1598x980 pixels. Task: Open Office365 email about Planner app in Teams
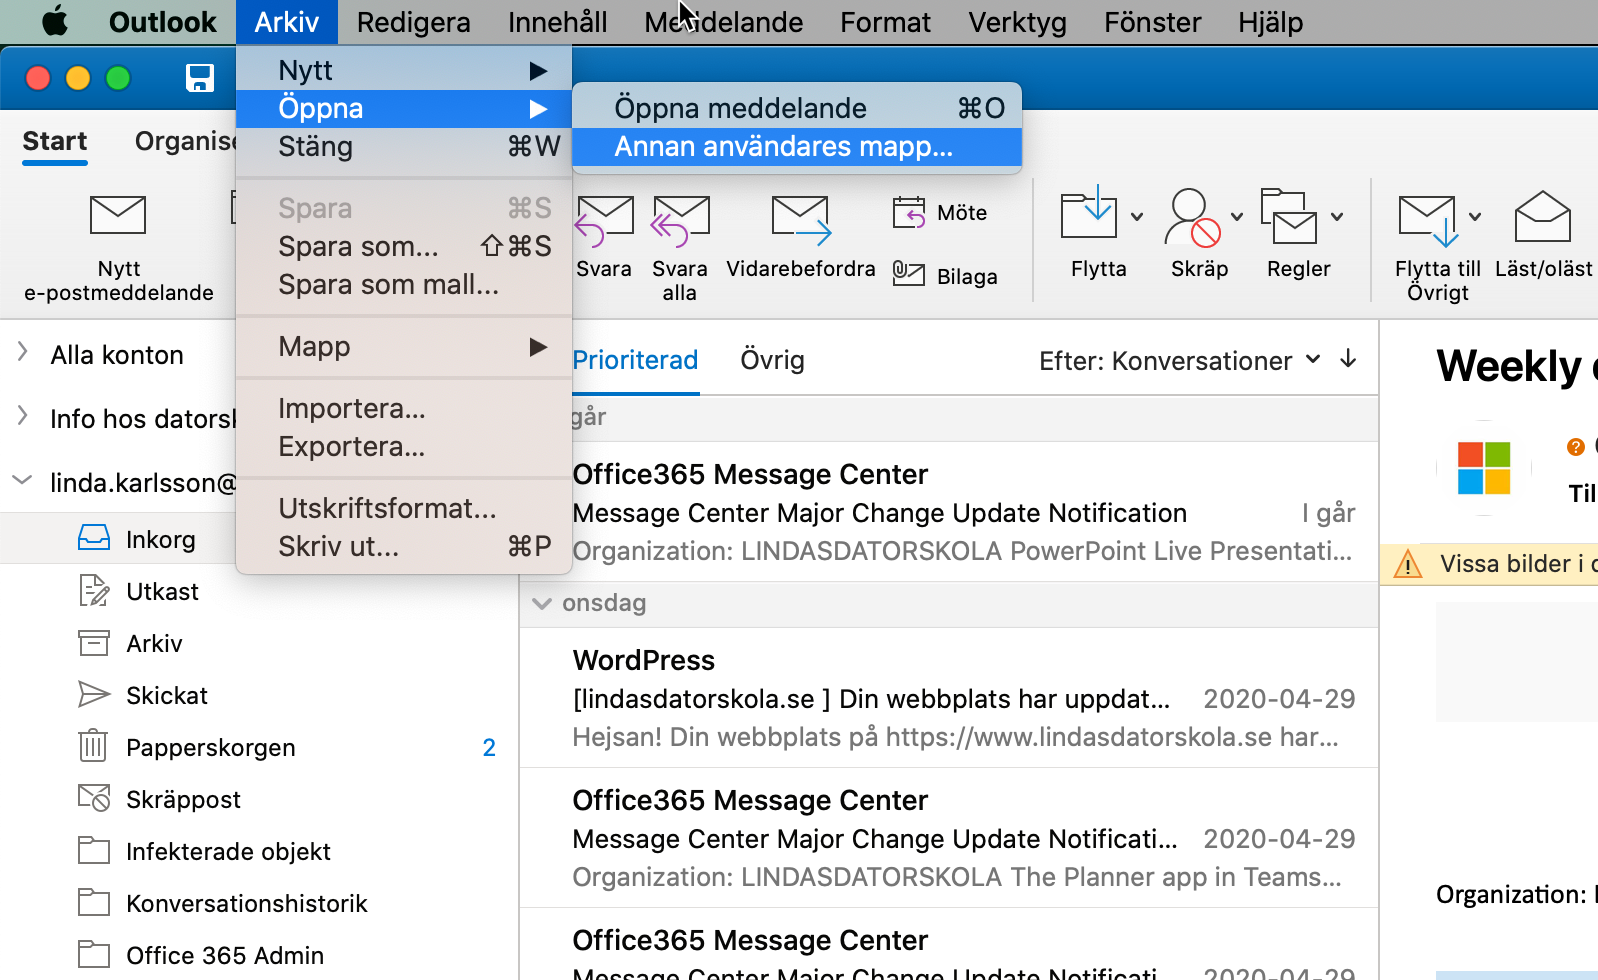click(949, 838)
